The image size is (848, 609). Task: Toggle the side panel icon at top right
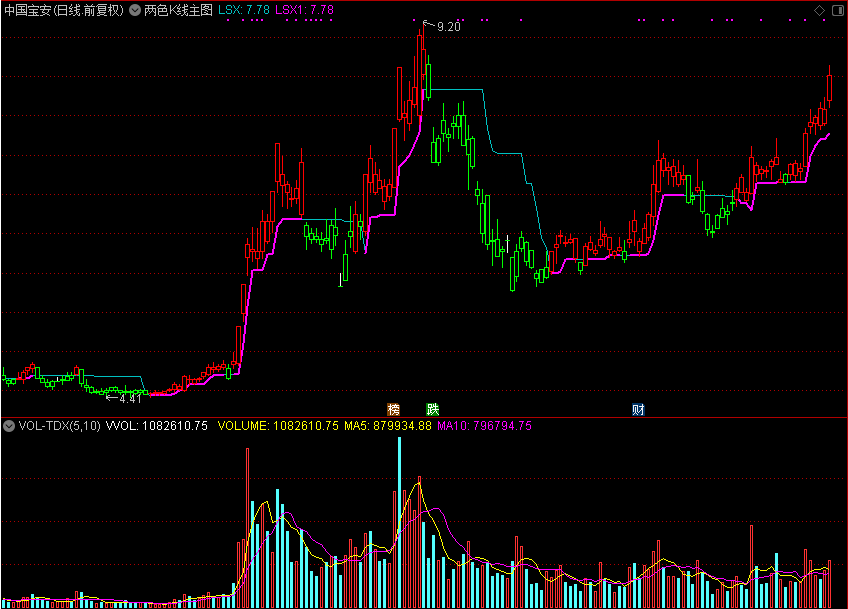(x=837, y=10)
